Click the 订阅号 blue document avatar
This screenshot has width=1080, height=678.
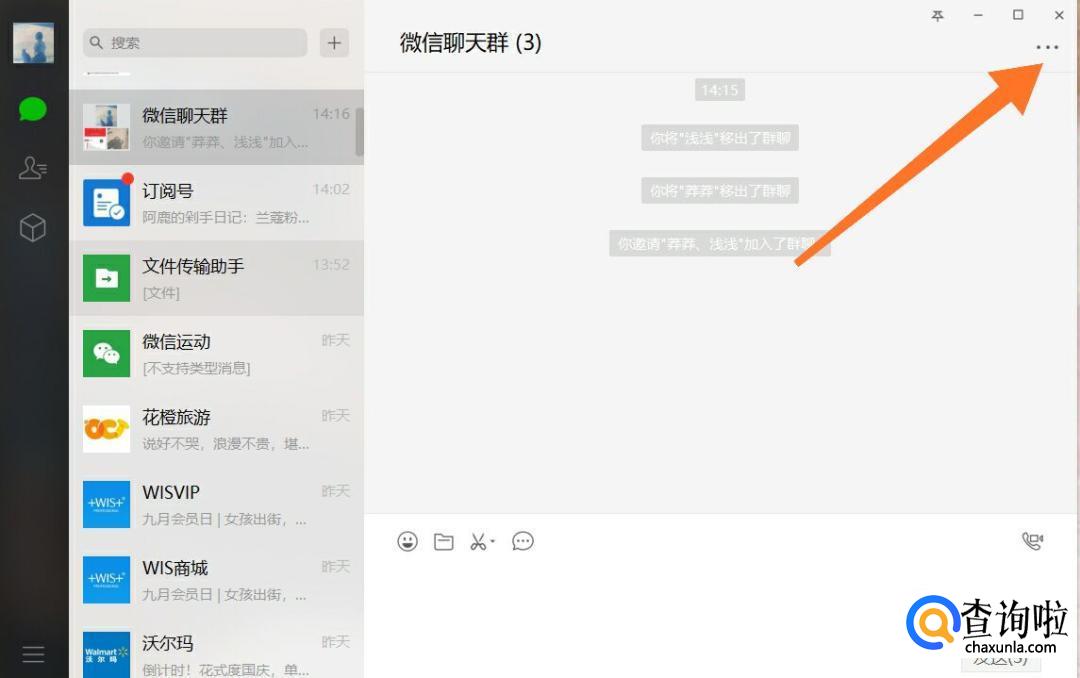coord(106,203)
